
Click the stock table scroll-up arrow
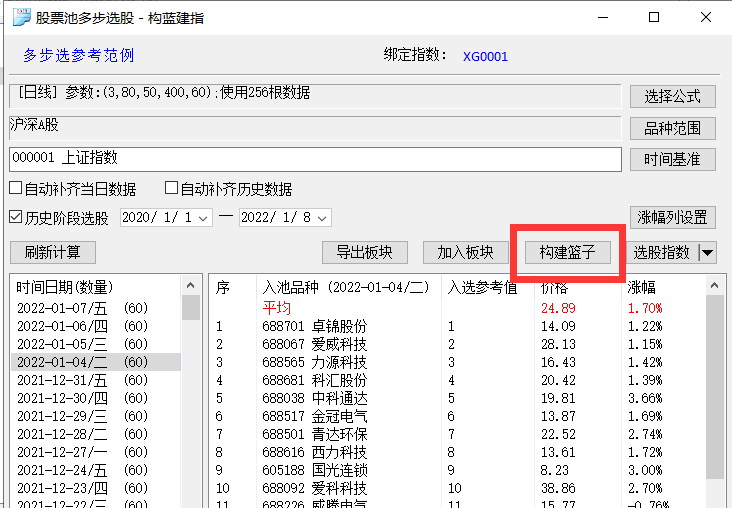coord(714,286)
